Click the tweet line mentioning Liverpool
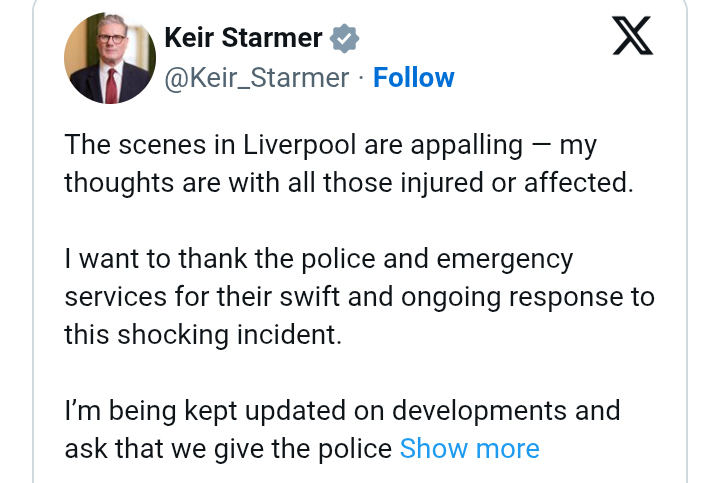The width and height of the screenshot is (720, 483). (x=331, y=146)
